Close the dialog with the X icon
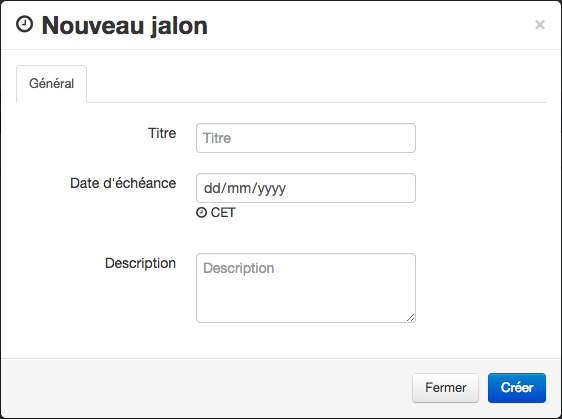562x419 pixels. (x=540, y=24)
